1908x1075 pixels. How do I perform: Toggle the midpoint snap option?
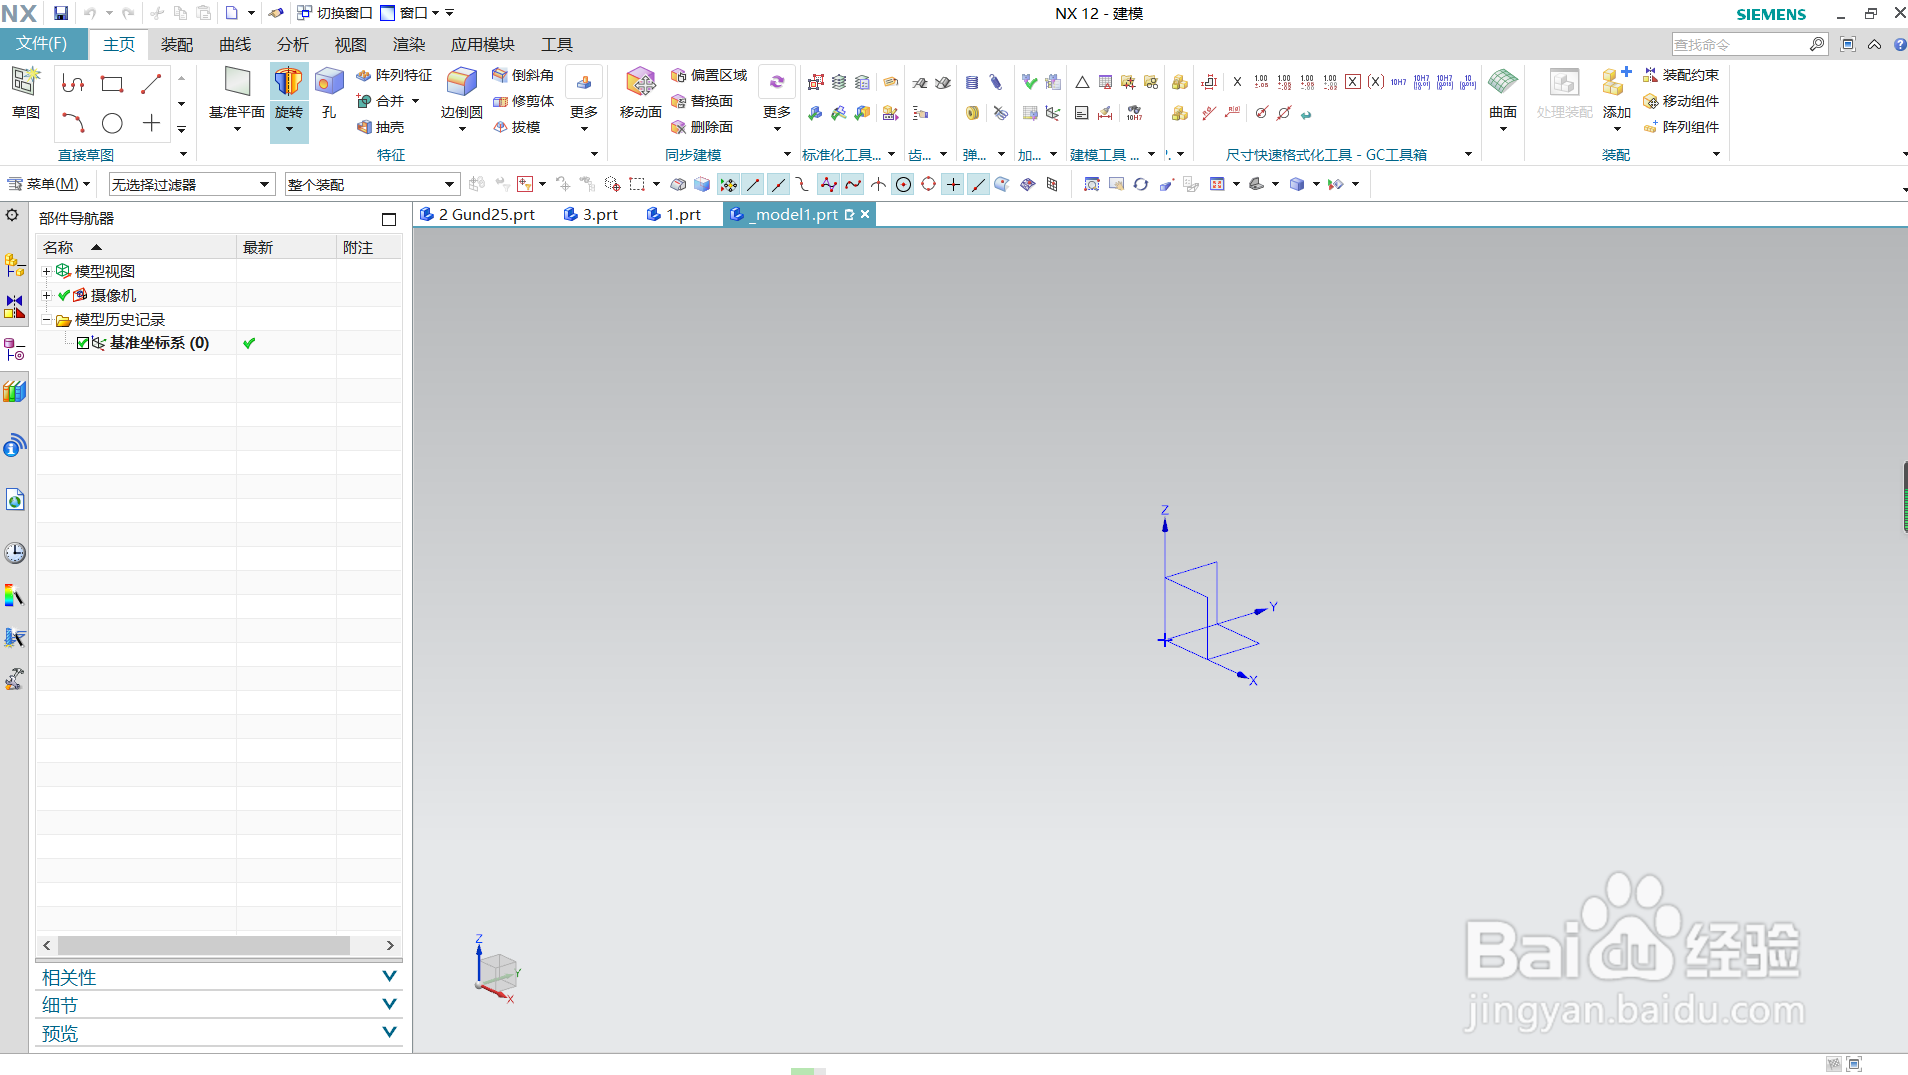[x=779, y=184]
